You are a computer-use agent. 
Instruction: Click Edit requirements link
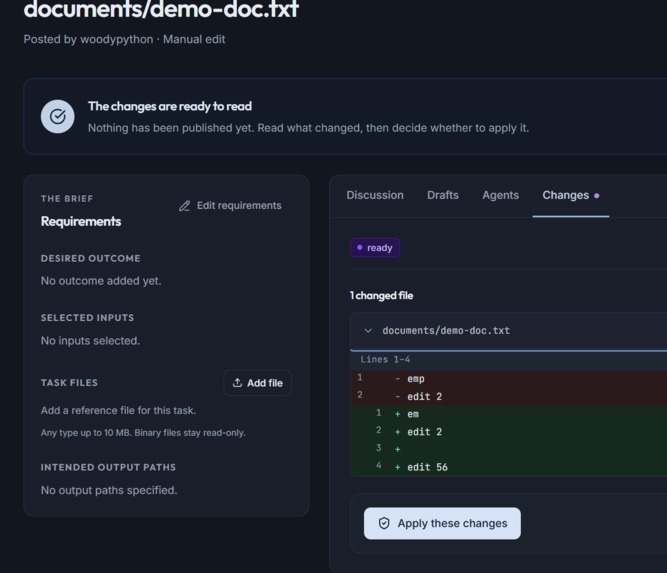coord(230,206)
